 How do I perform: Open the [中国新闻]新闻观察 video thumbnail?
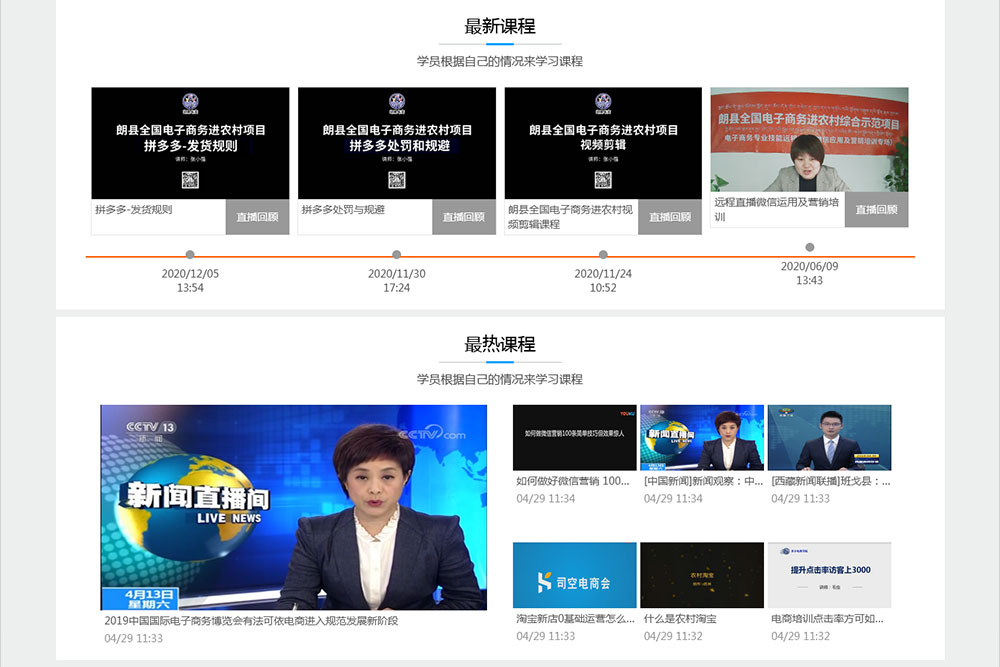(701, 437)
